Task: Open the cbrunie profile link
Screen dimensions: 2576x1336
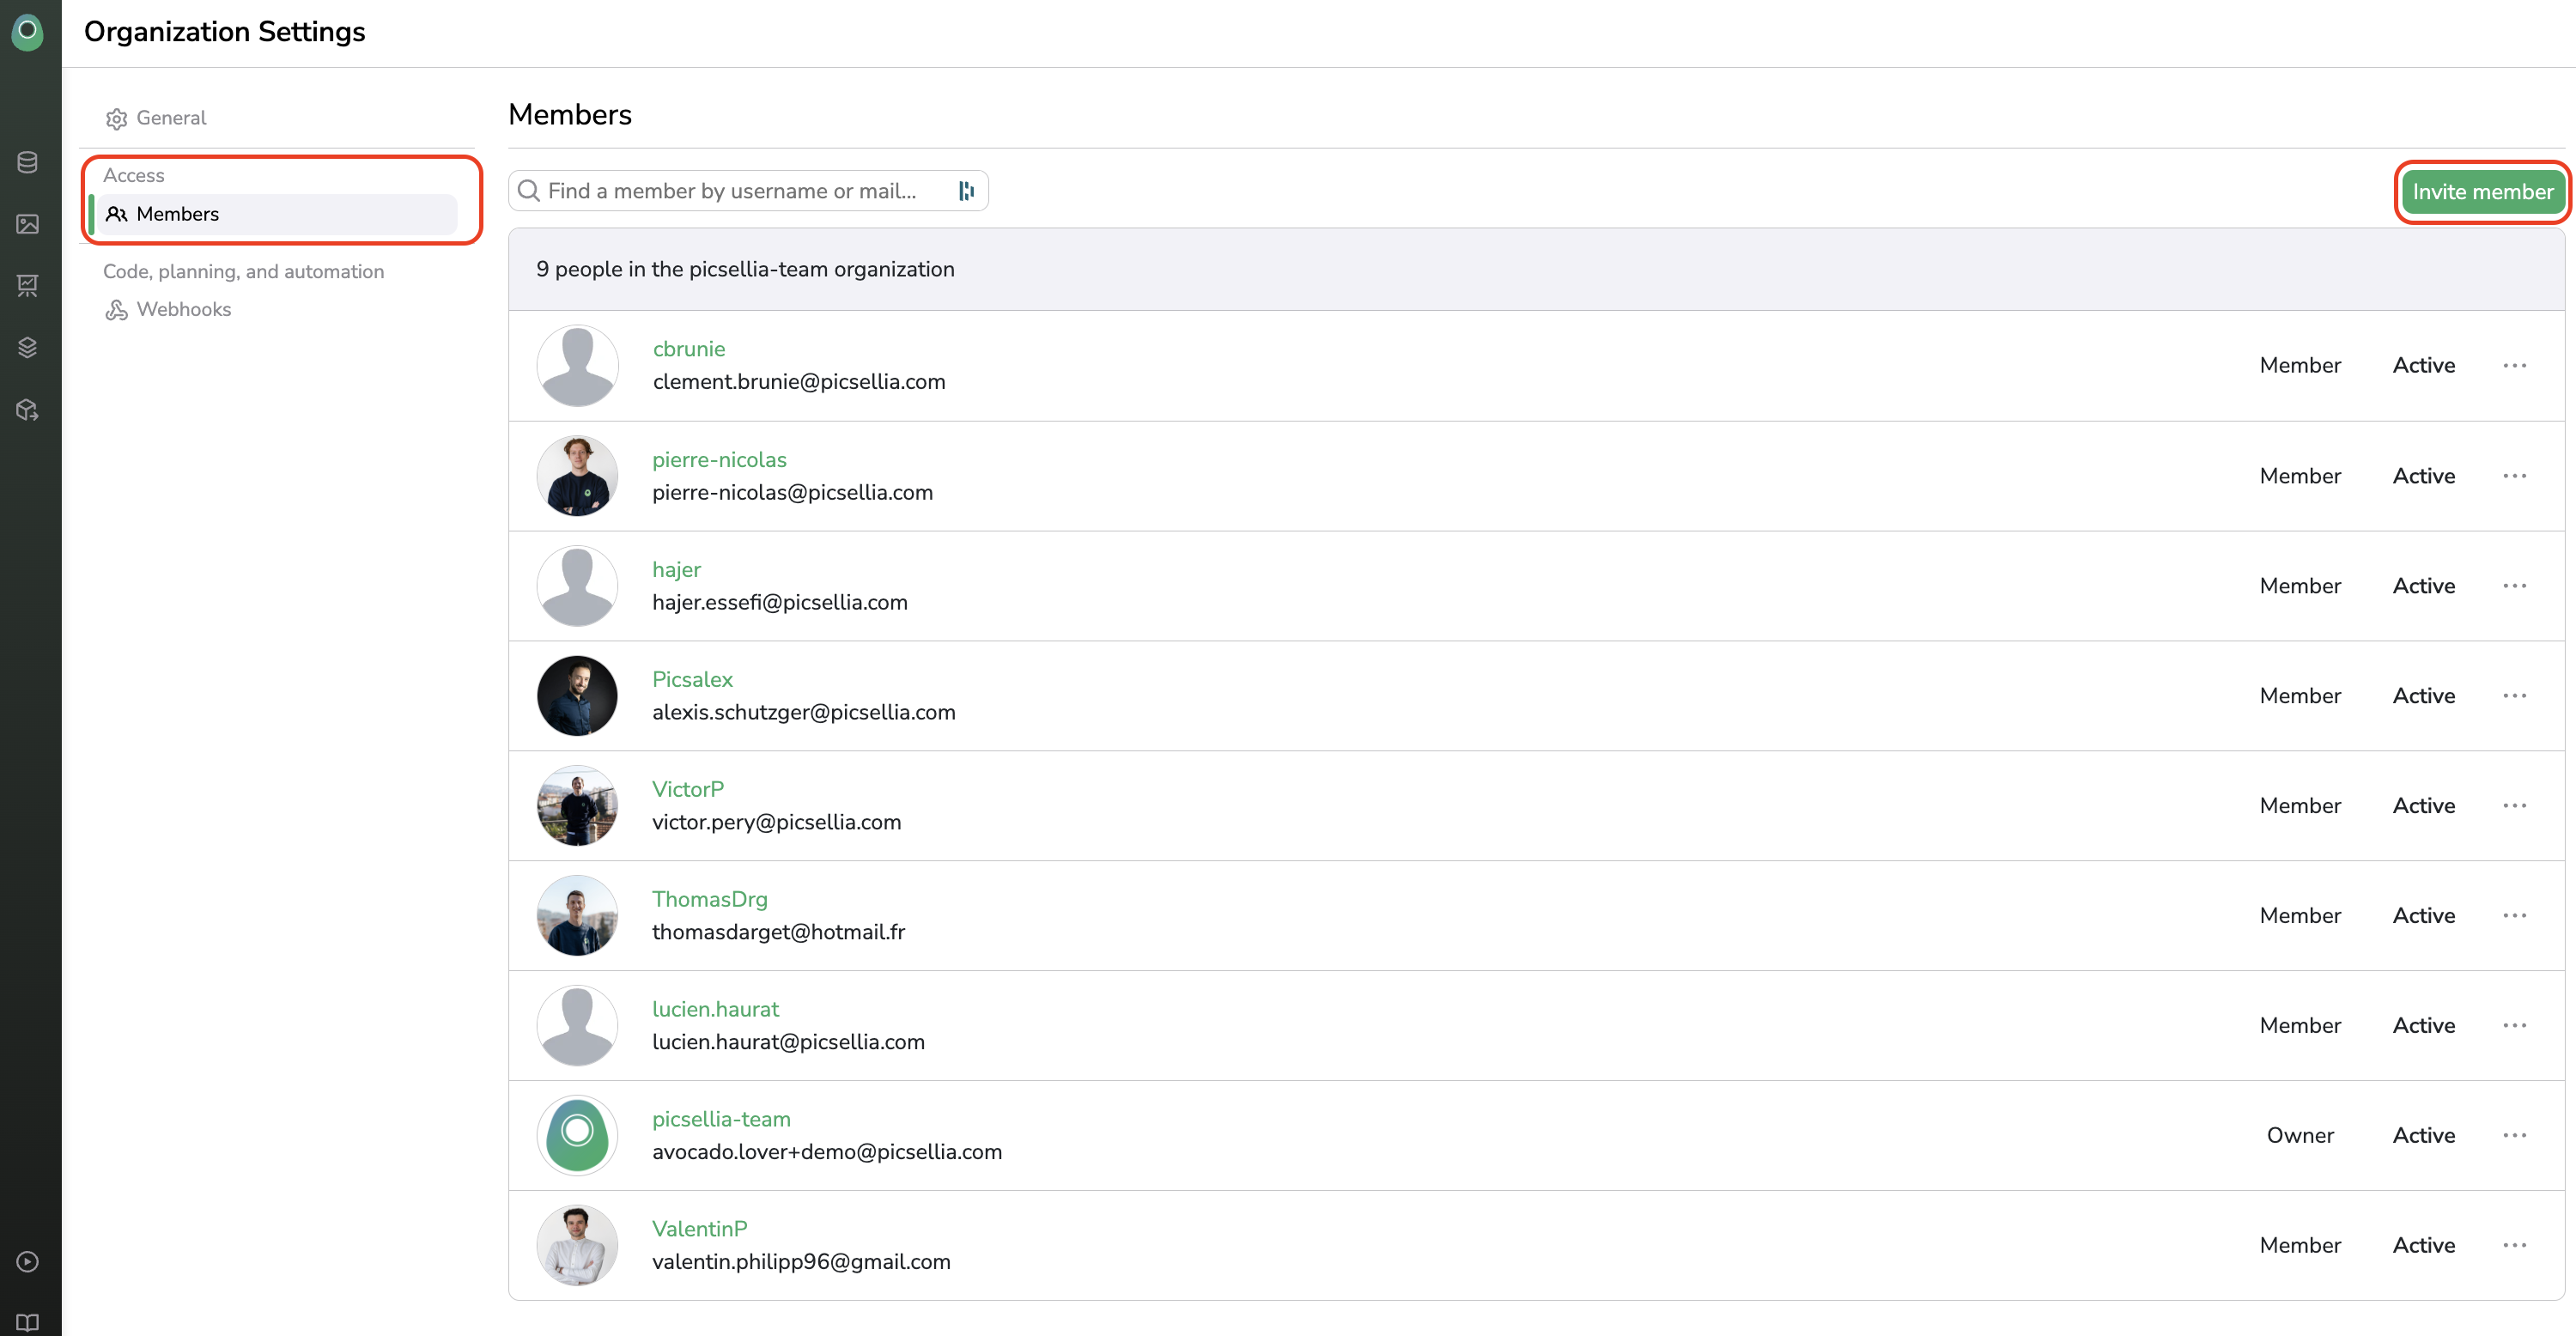Action: (x=688, y=349)
